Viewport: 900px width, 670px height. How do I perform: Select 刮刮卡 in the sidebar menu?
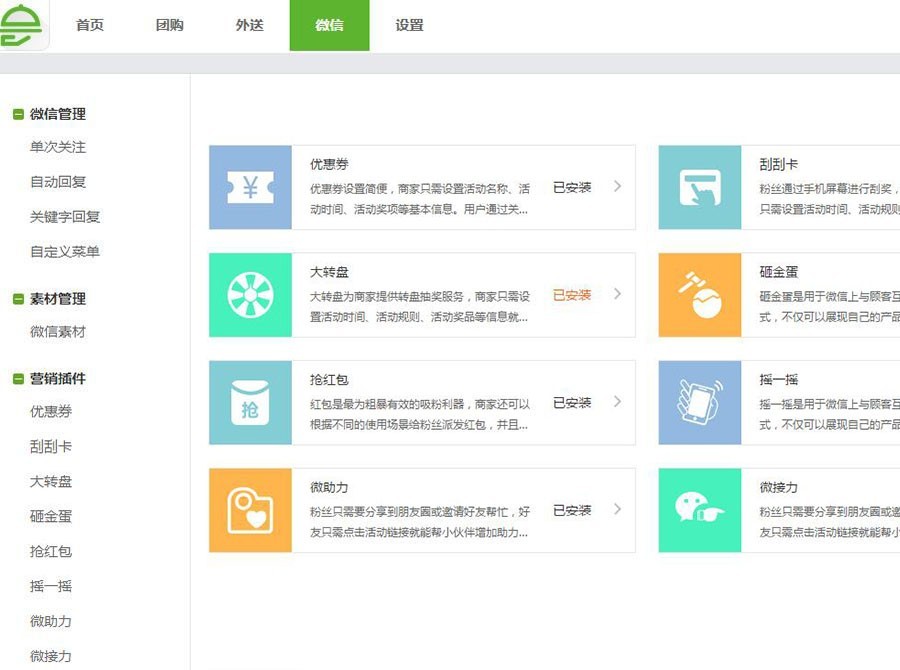(x=51, y=447)
